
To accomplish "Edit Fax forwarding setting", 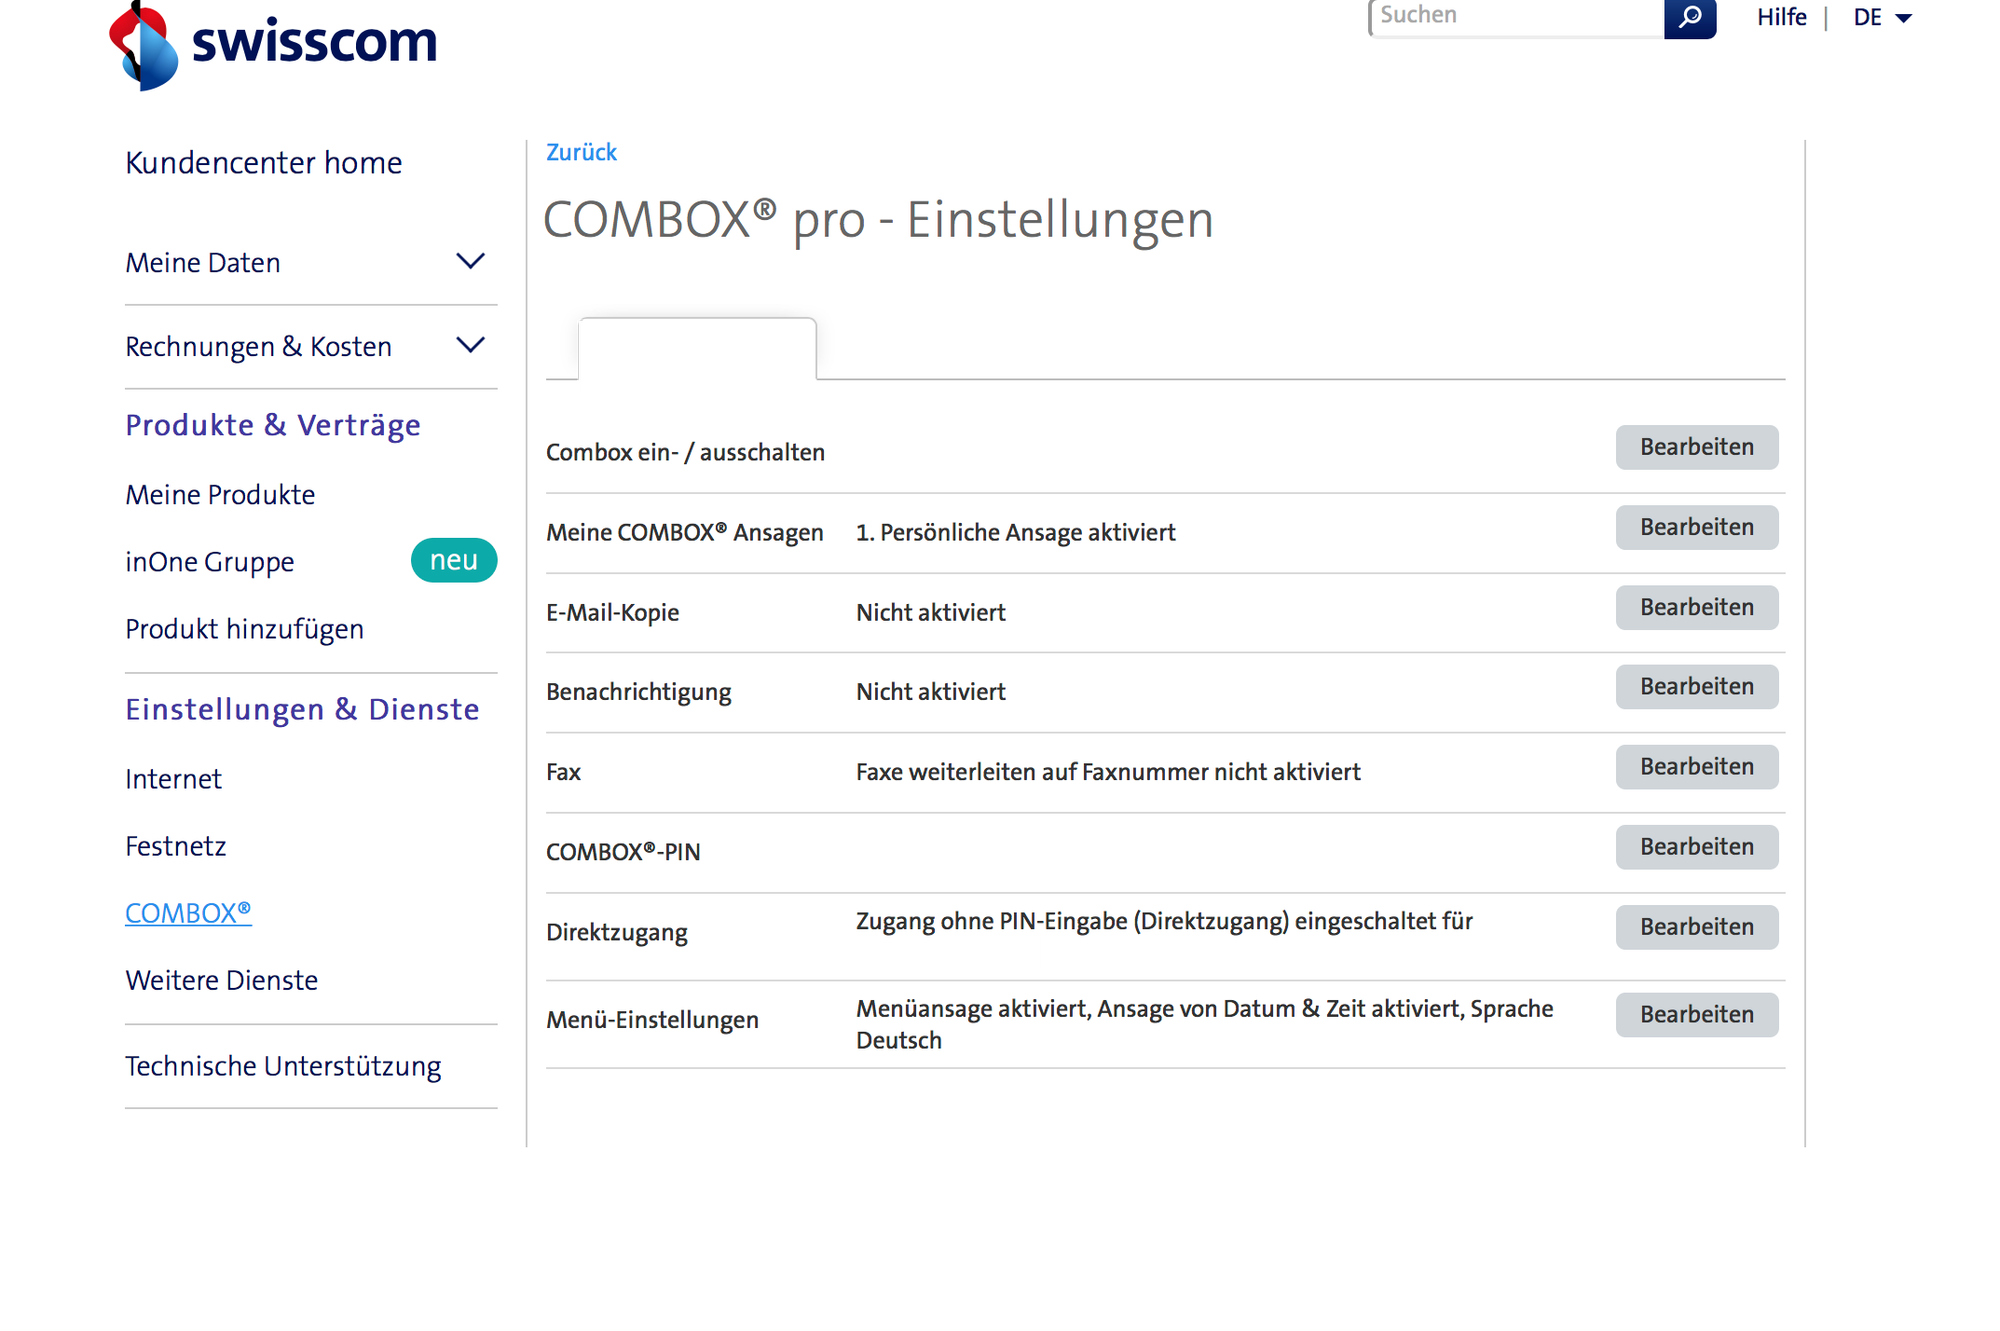I will click(x=1696, y=767).
